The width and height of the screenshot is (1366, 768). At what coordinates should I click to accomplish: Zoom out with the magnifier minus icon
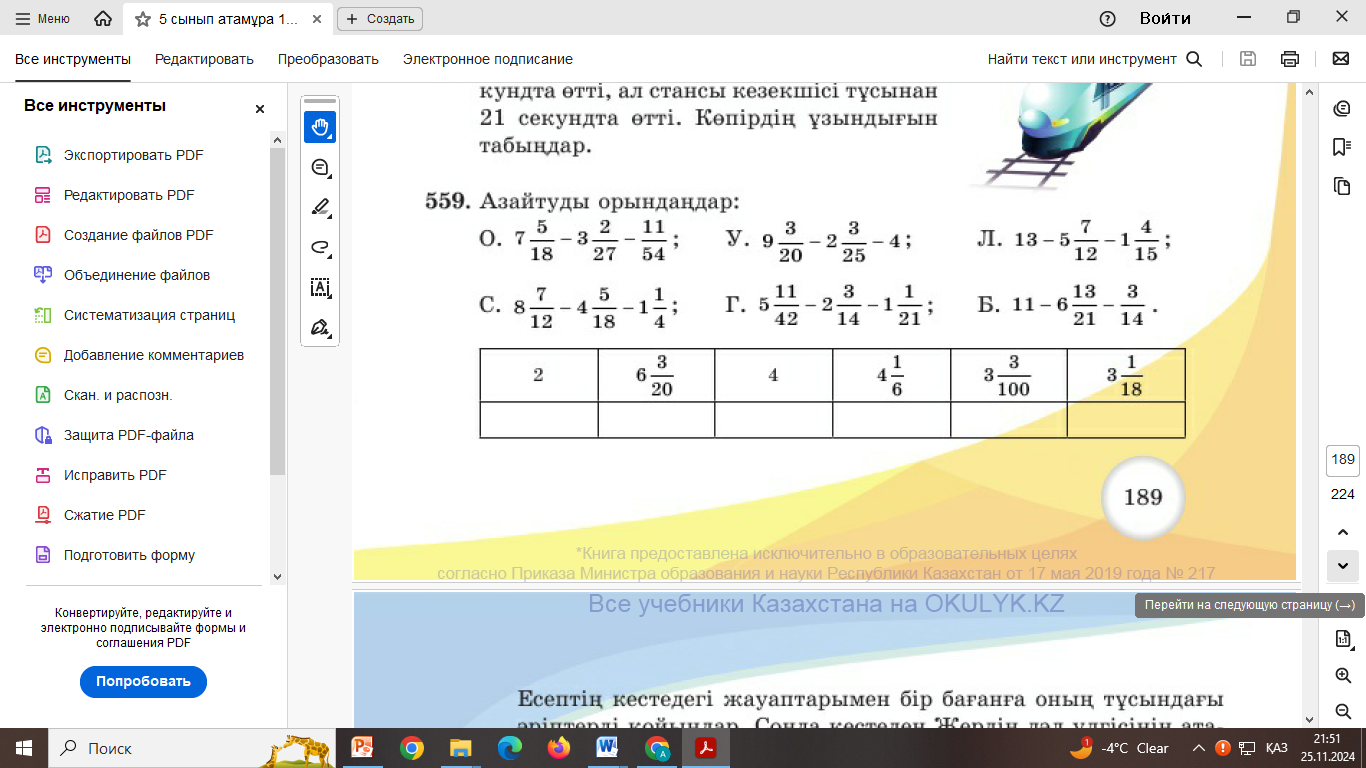[1343, 711]
